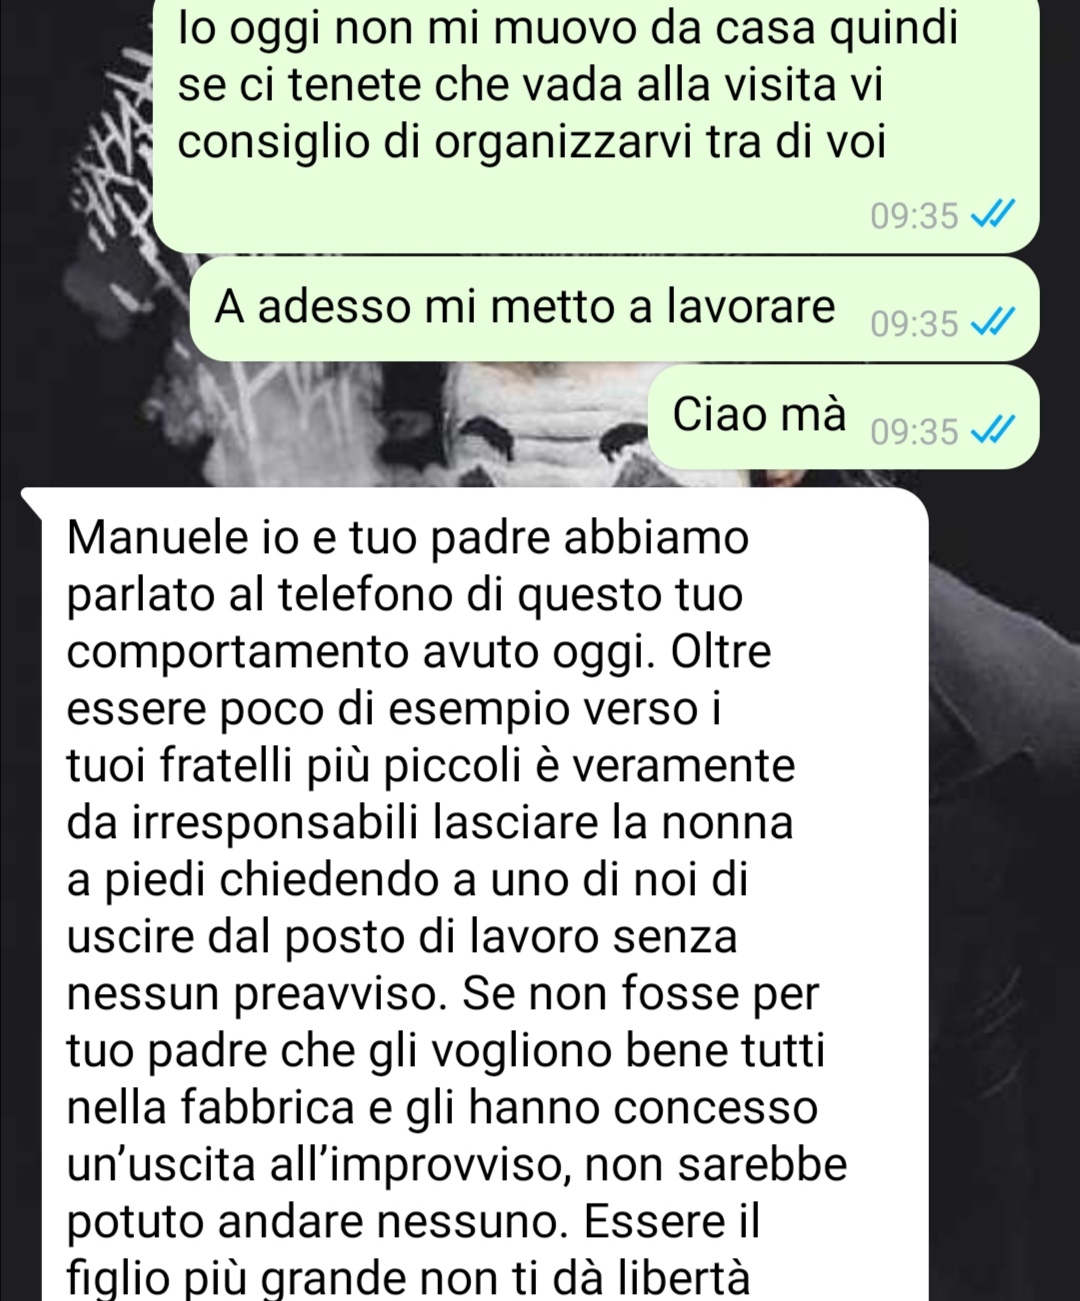This screenshot has width=1080, height=1301.
Task: Click the text 'consiglio di organizzarvi tra di voi'
Action: pos(532,143)
